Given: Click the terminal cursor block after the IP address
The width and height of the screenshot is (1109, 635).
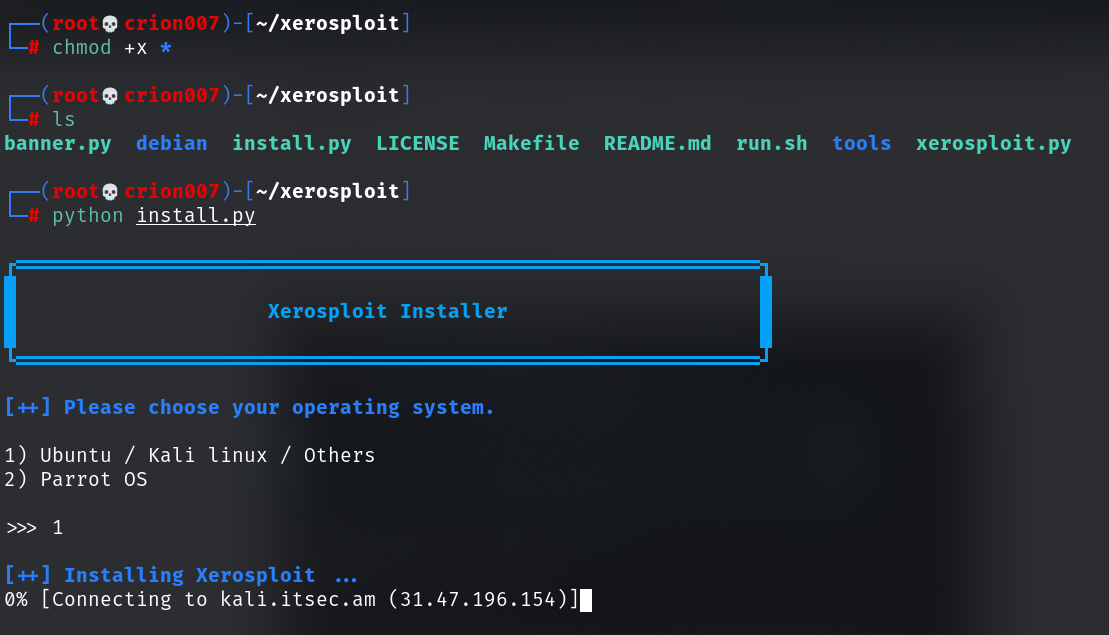Looking at the screenshot, I should pos(586,599).
